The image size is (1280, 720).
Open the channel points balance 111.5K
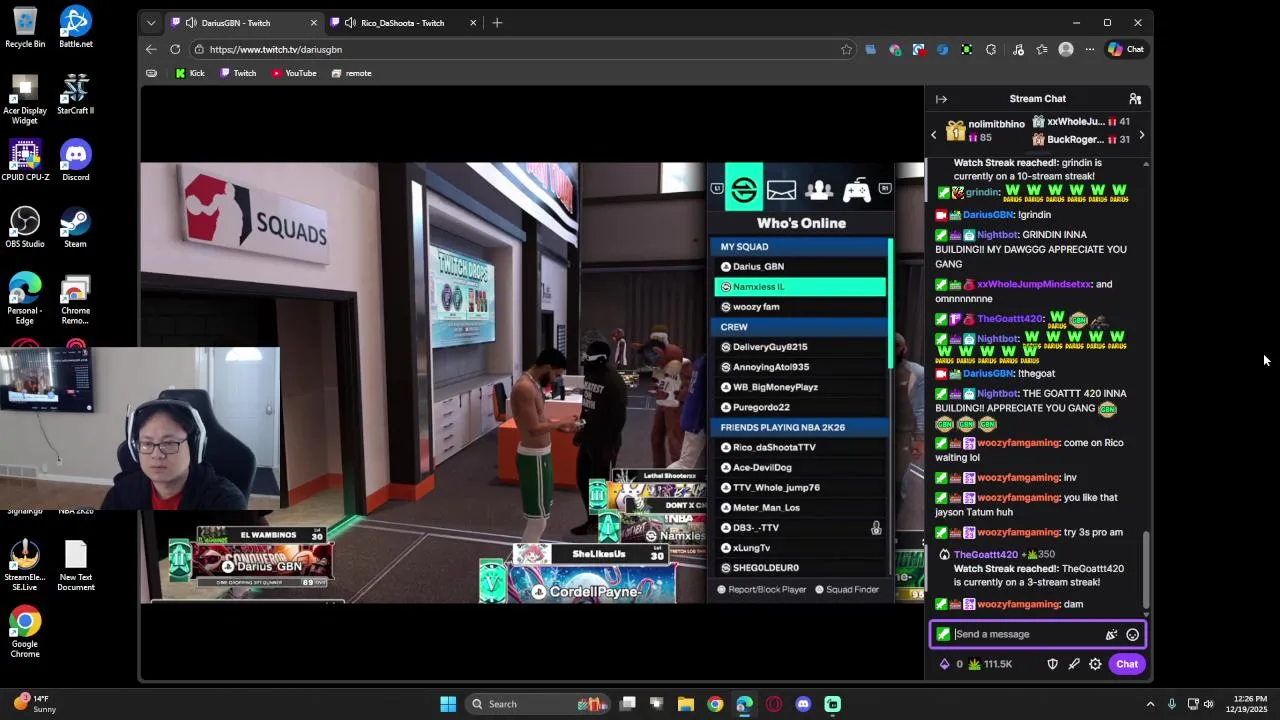click(x=990, y=664)
